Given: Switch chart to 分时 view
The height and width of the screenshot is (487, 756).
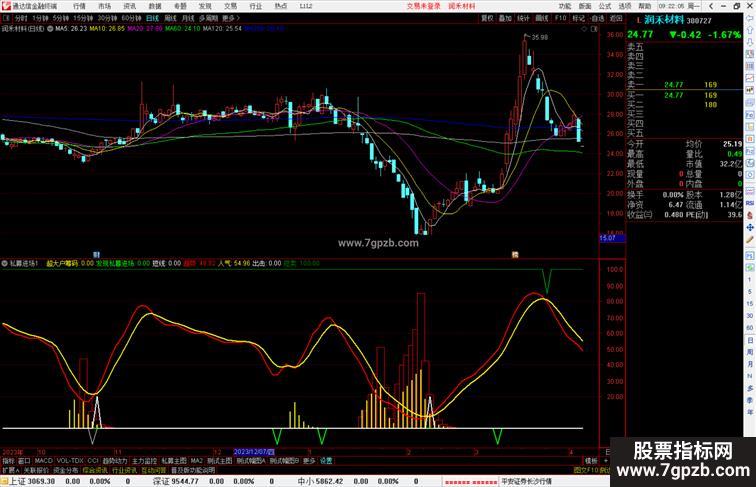Looking at the screenshot, I should (x=21, y=18).
